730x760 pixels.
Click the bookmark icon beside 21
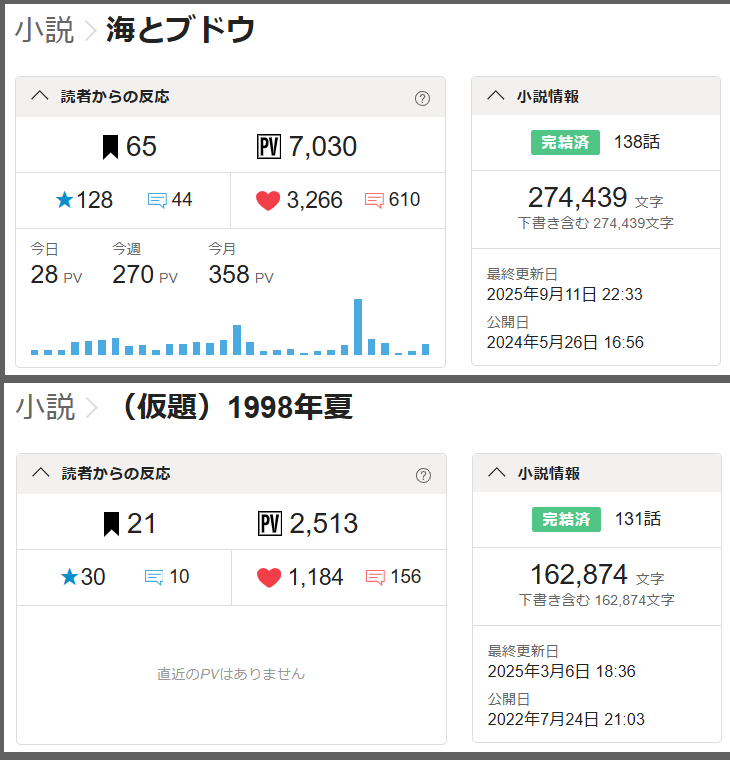click(x=111, y=523)
